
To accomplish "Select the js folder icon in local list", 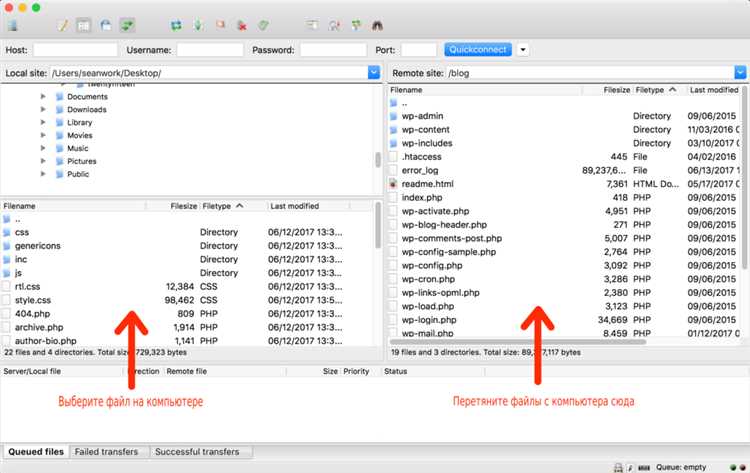I will tap(7, 273).
